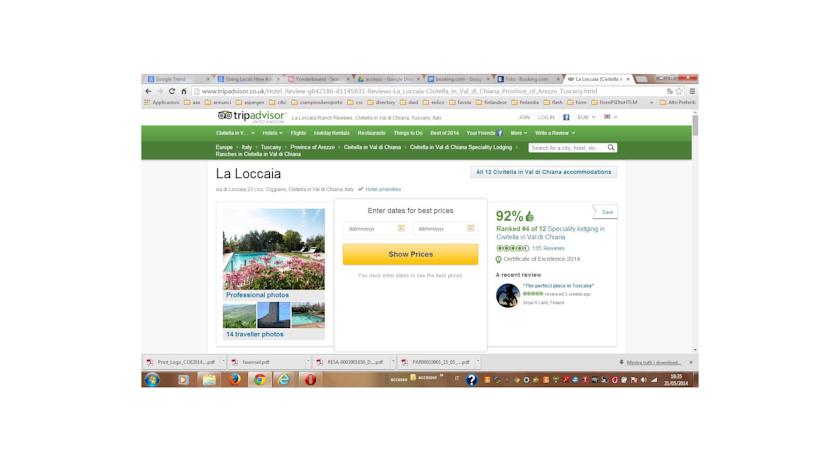
Task: Click the search magnifier icon
Action: click(x=611, y=147)
